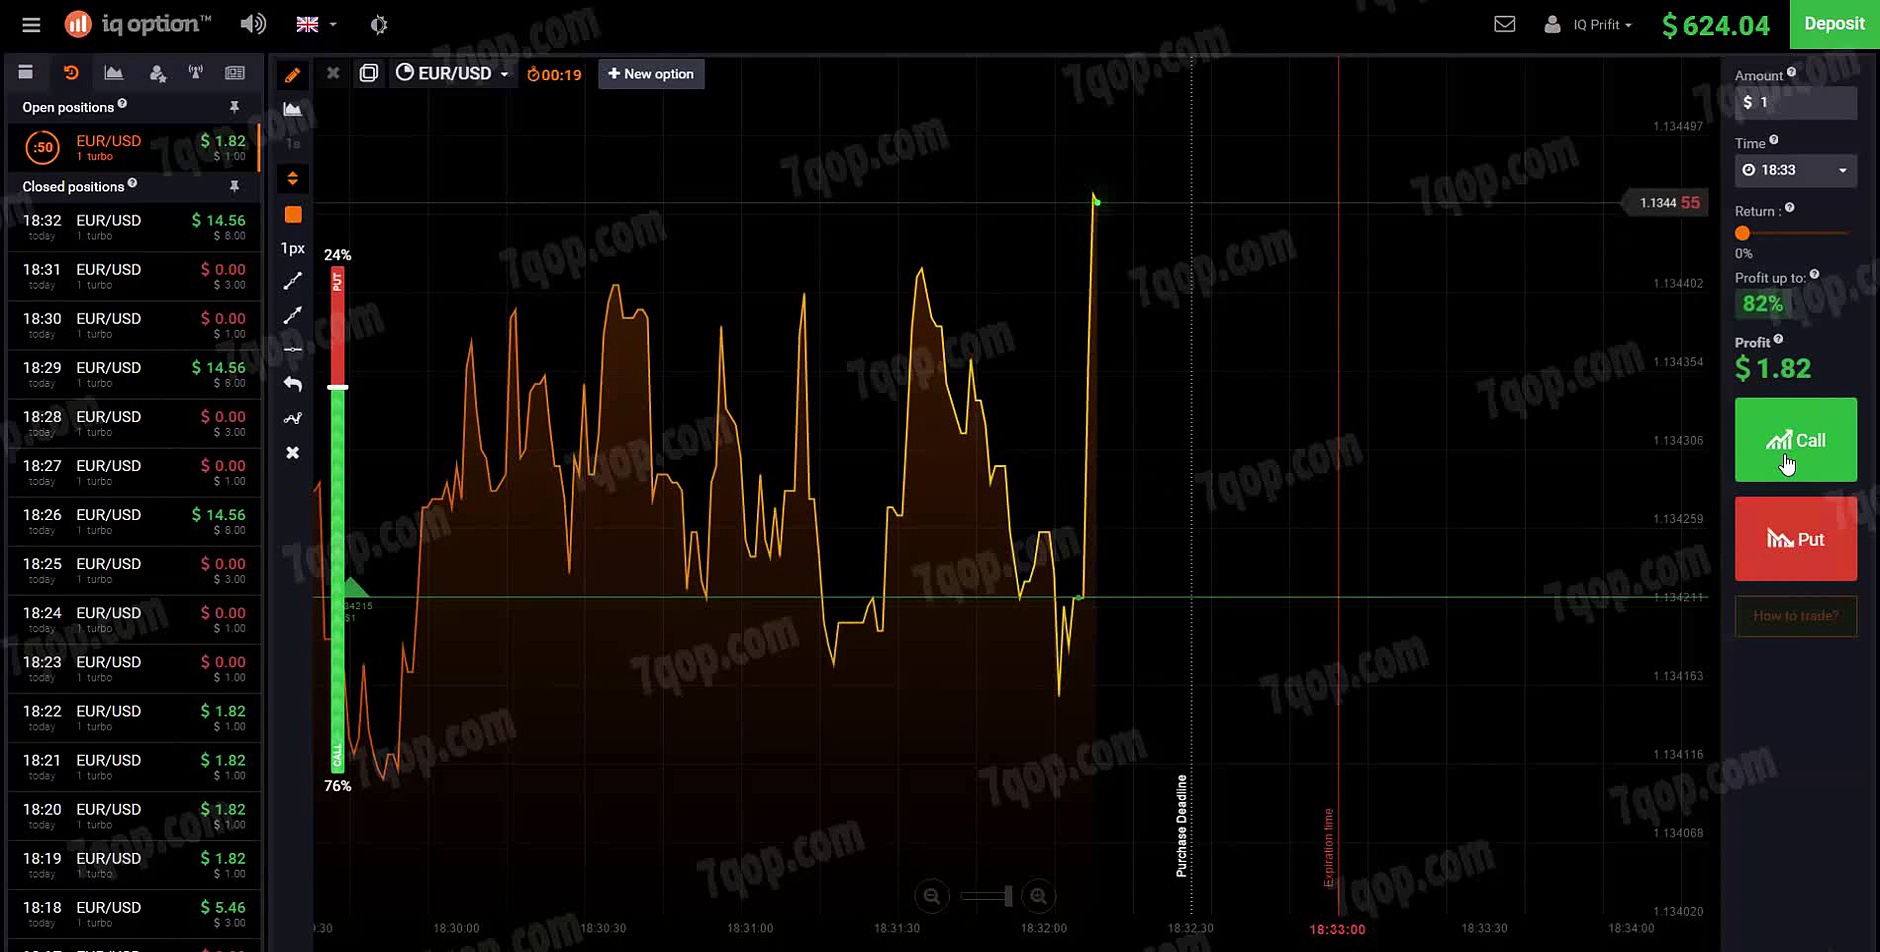The height and width of the screenshot is (952, 1880).
Task: Click the traders sentiment put/call bar
Action: pos(338,519)
